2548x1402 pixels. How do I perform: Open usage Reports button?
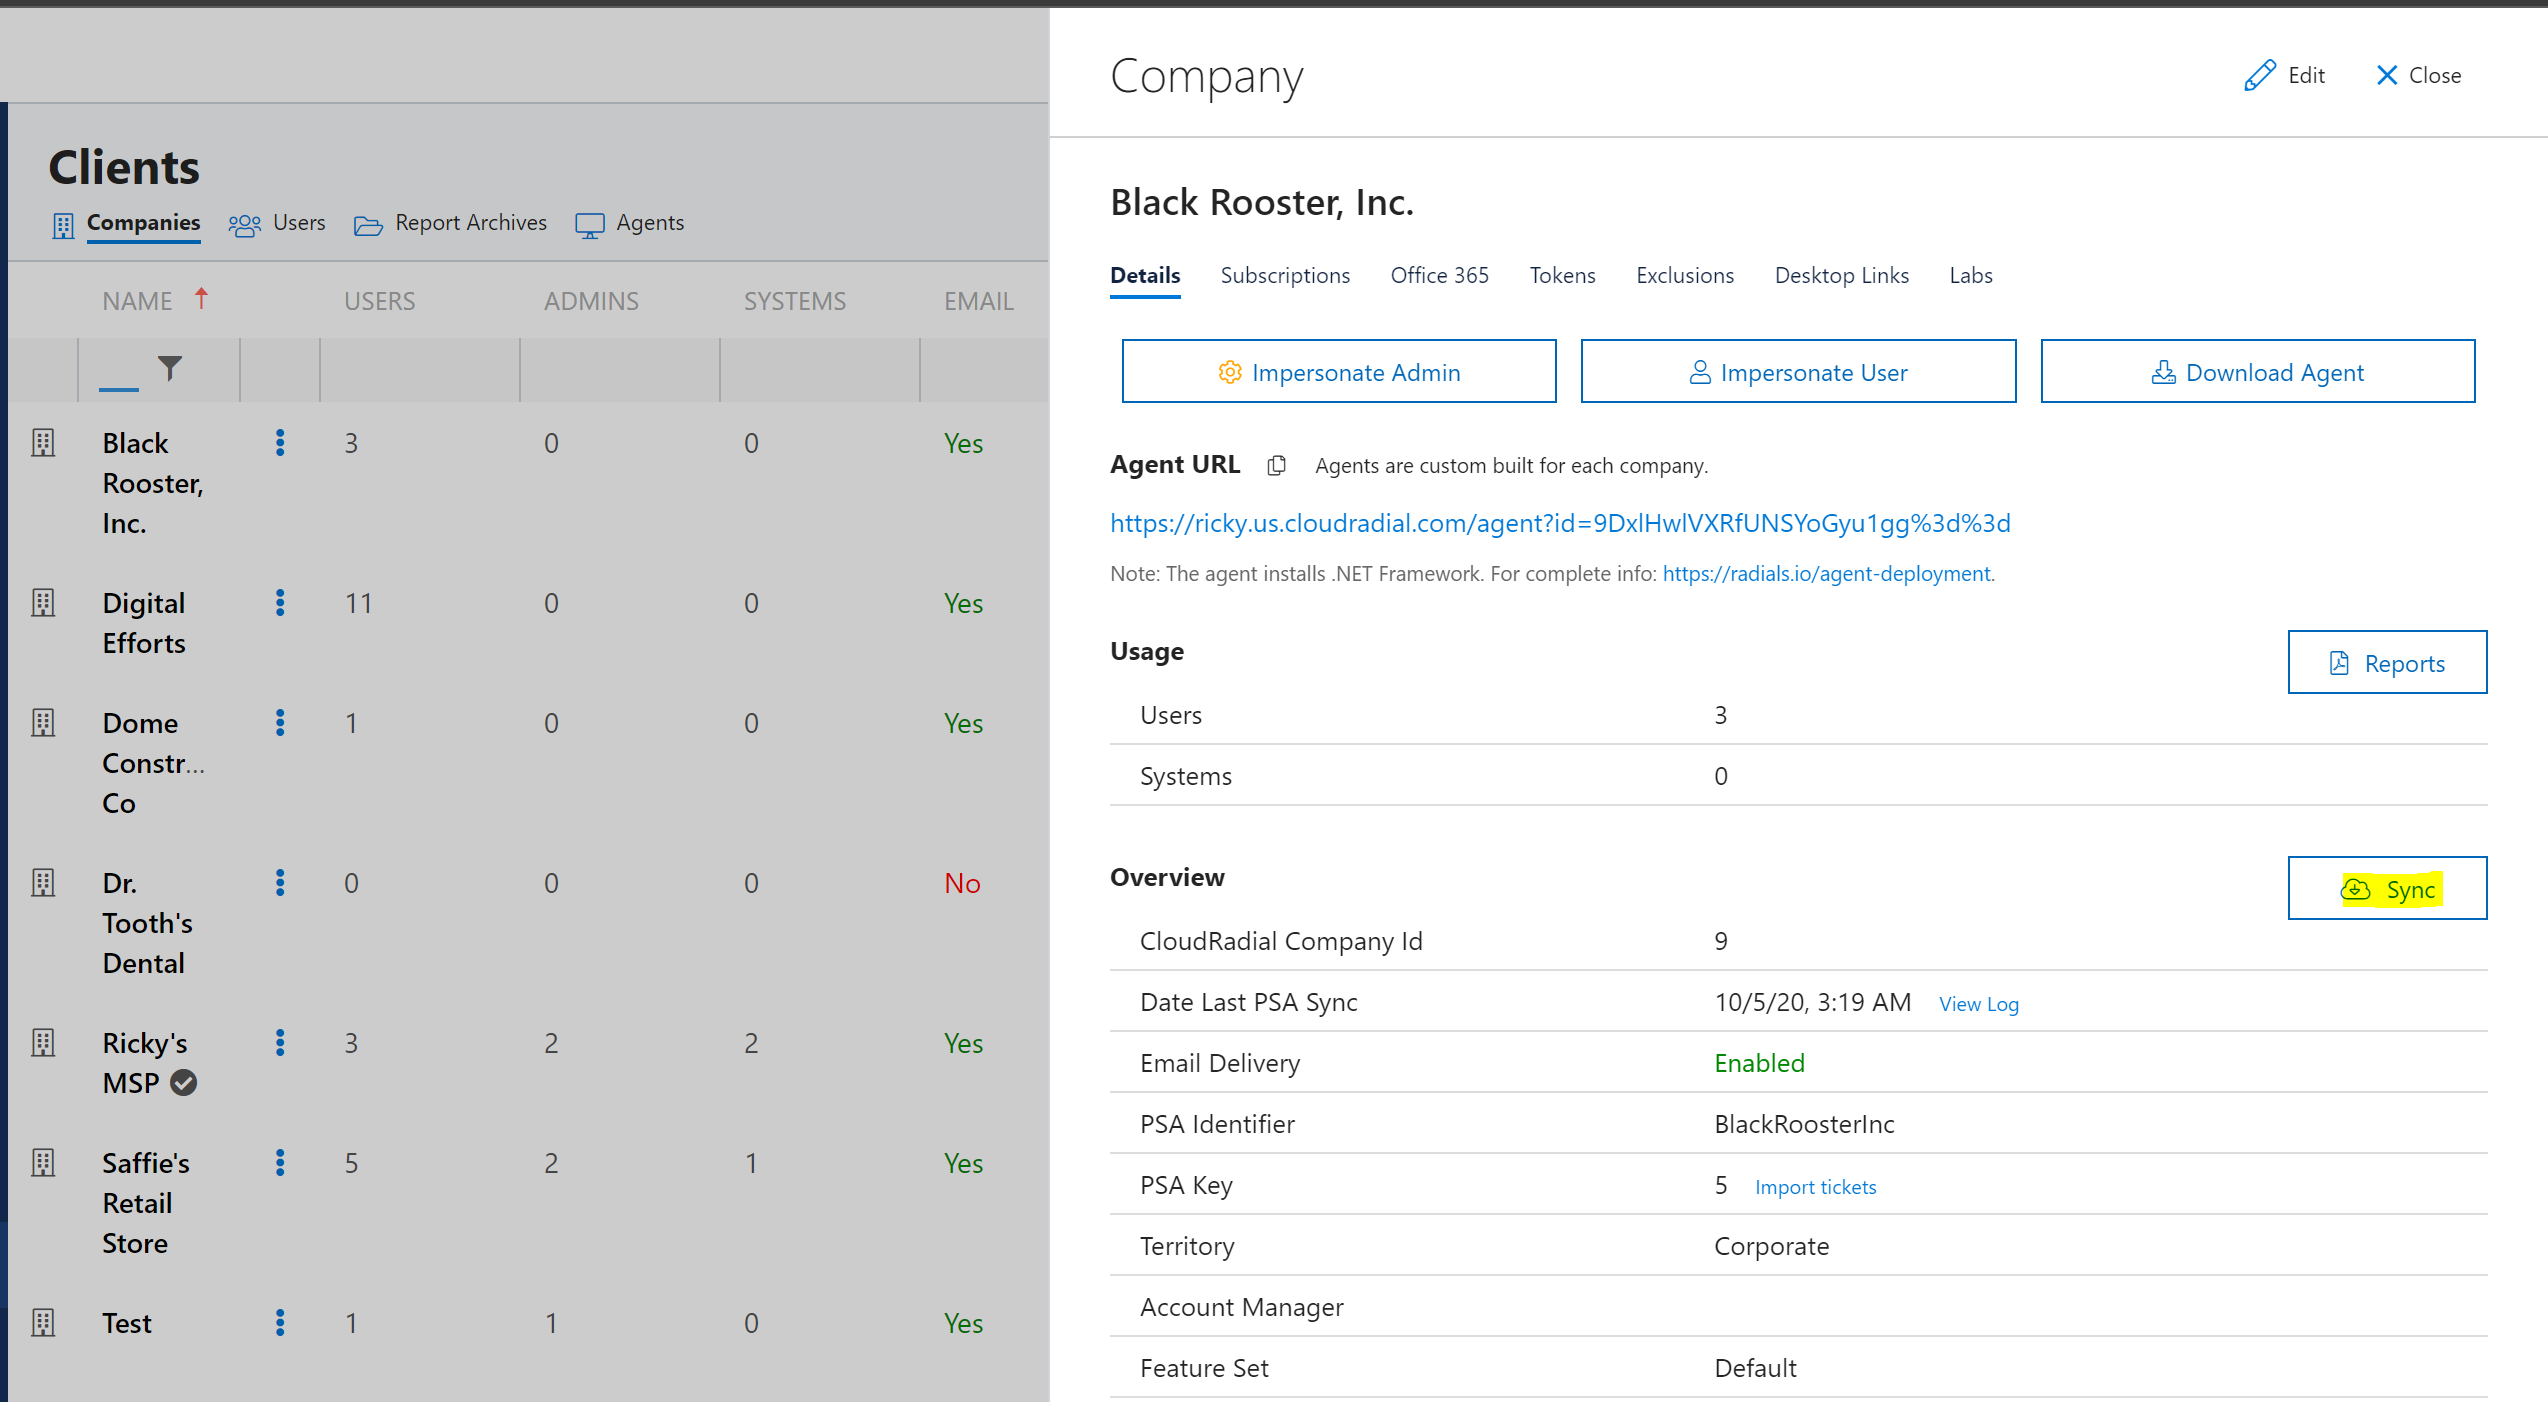point(2387,663)
